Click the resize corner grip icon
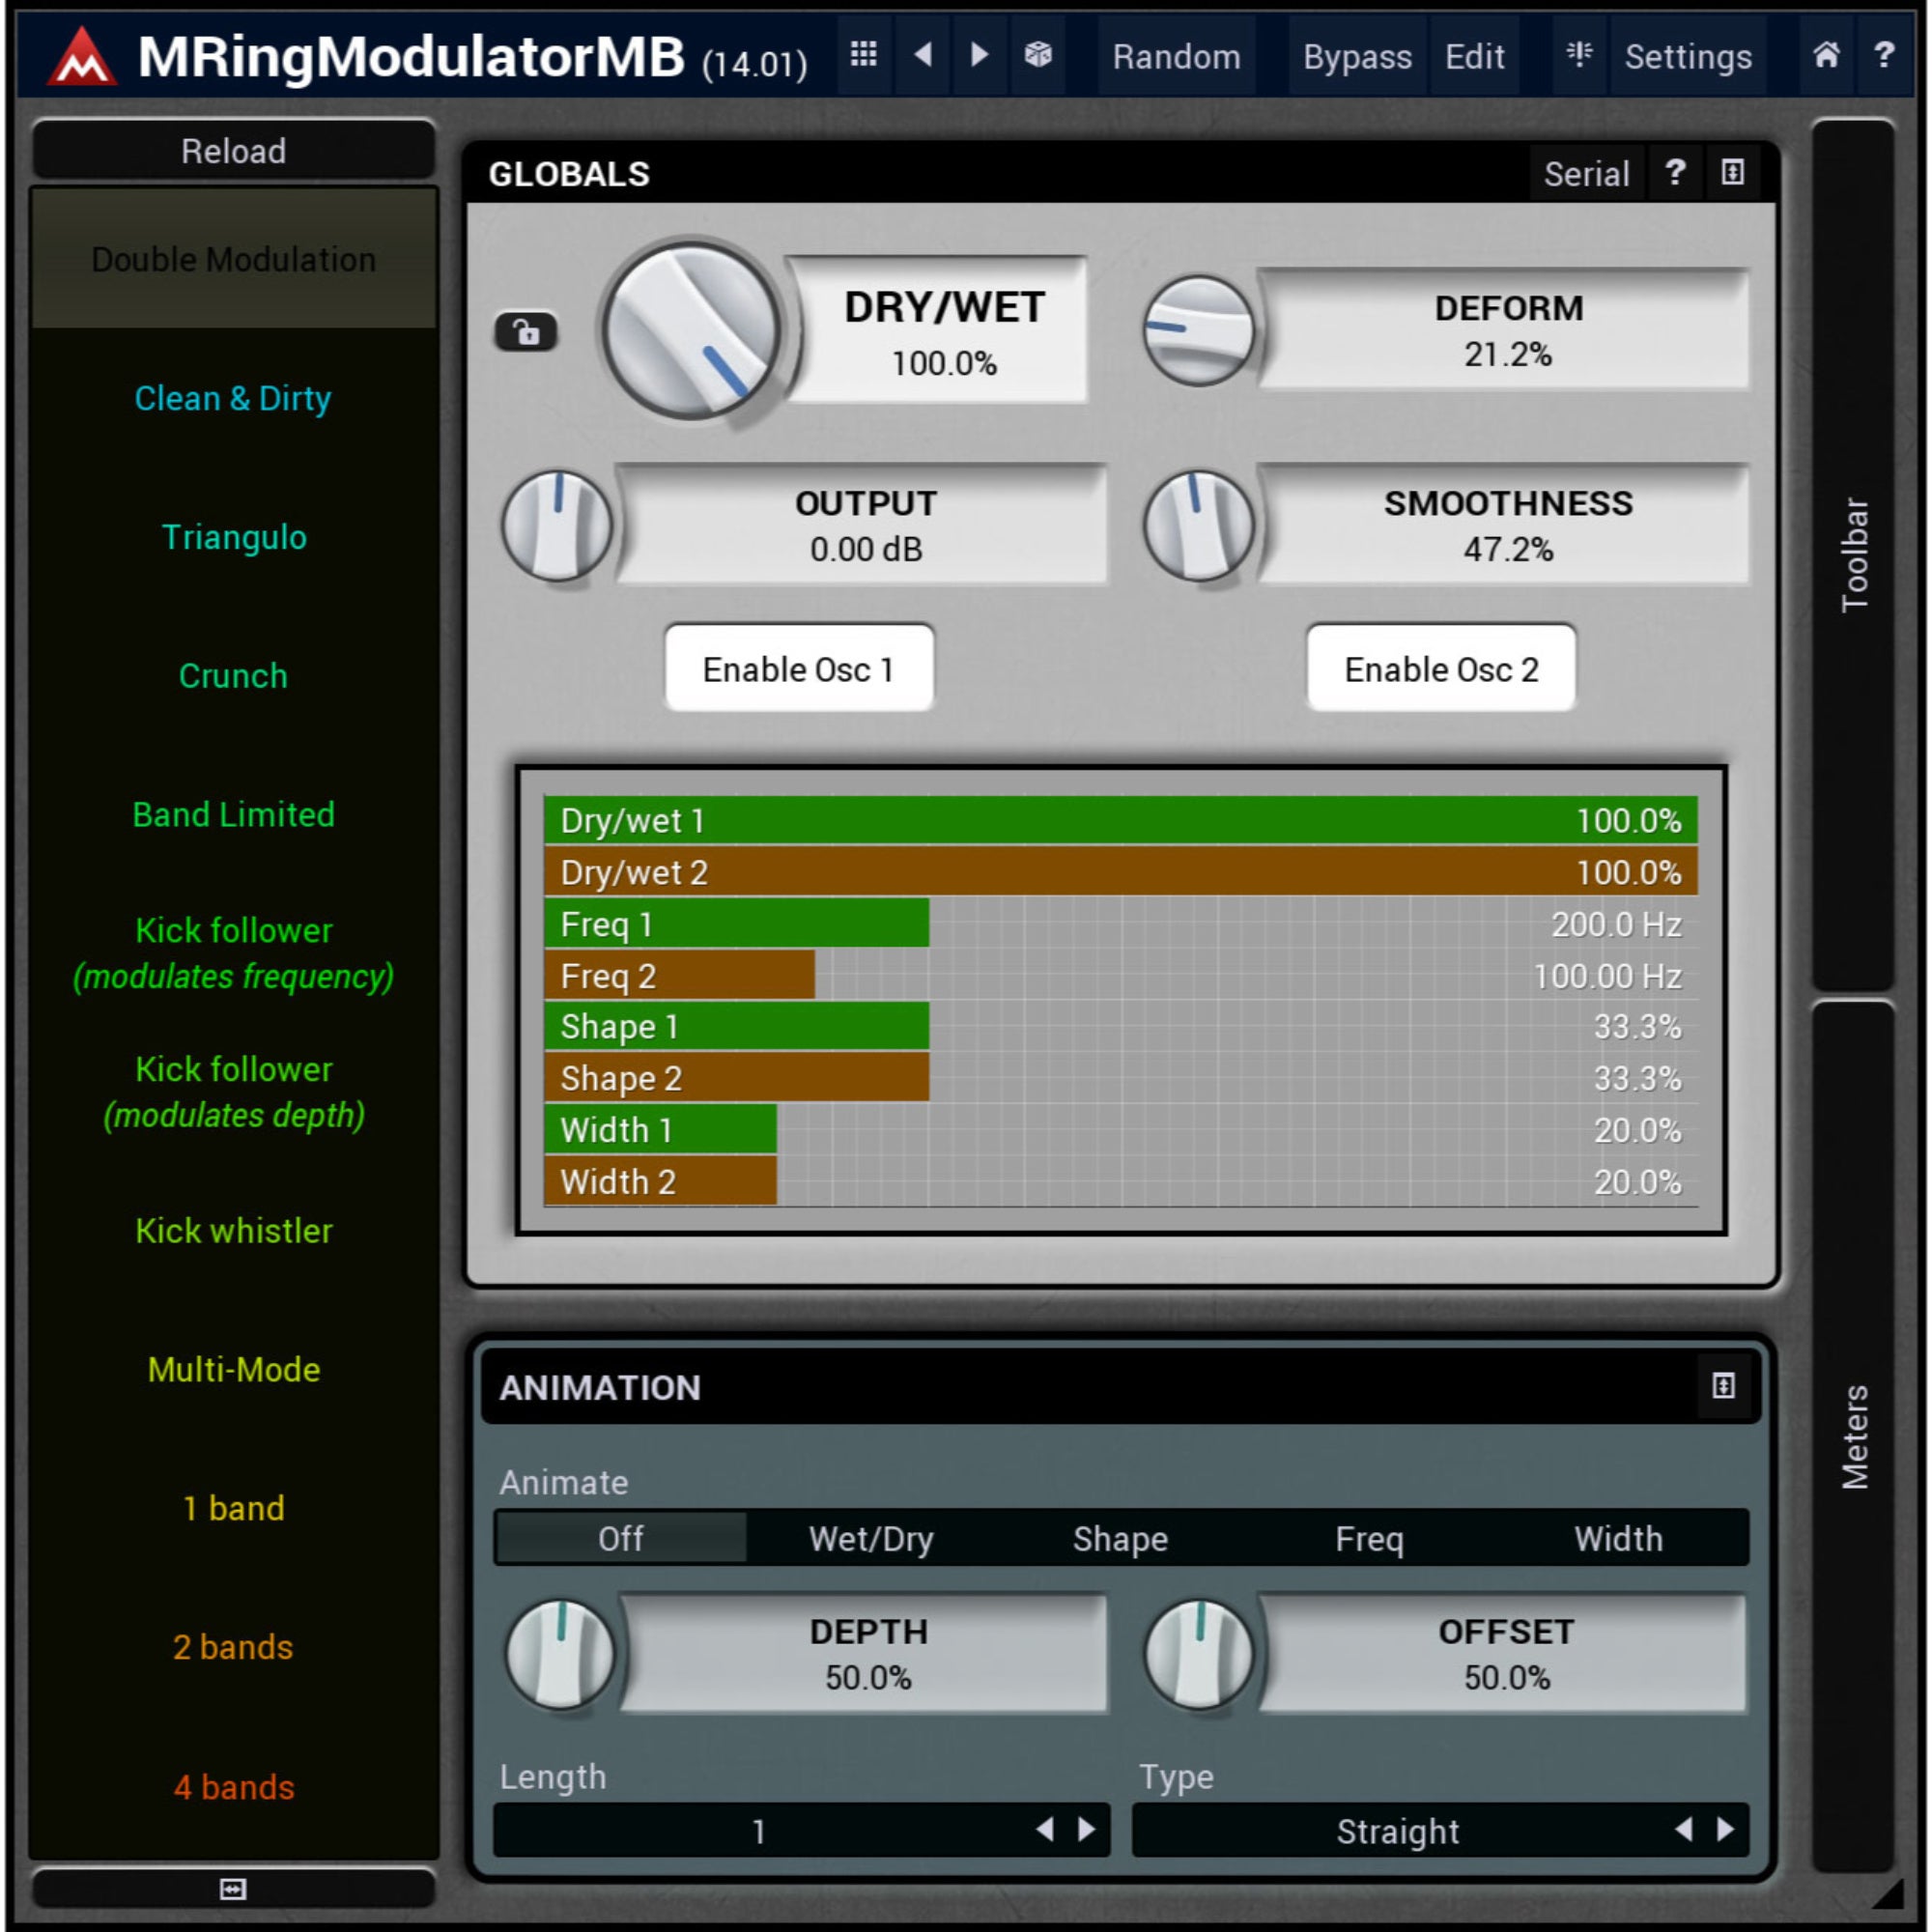This screenshot has height=1932, width=1932. 1888,1892
